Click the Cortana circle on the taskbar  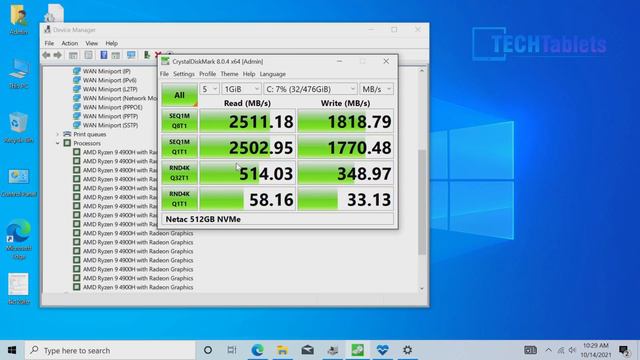click(208, 350)
